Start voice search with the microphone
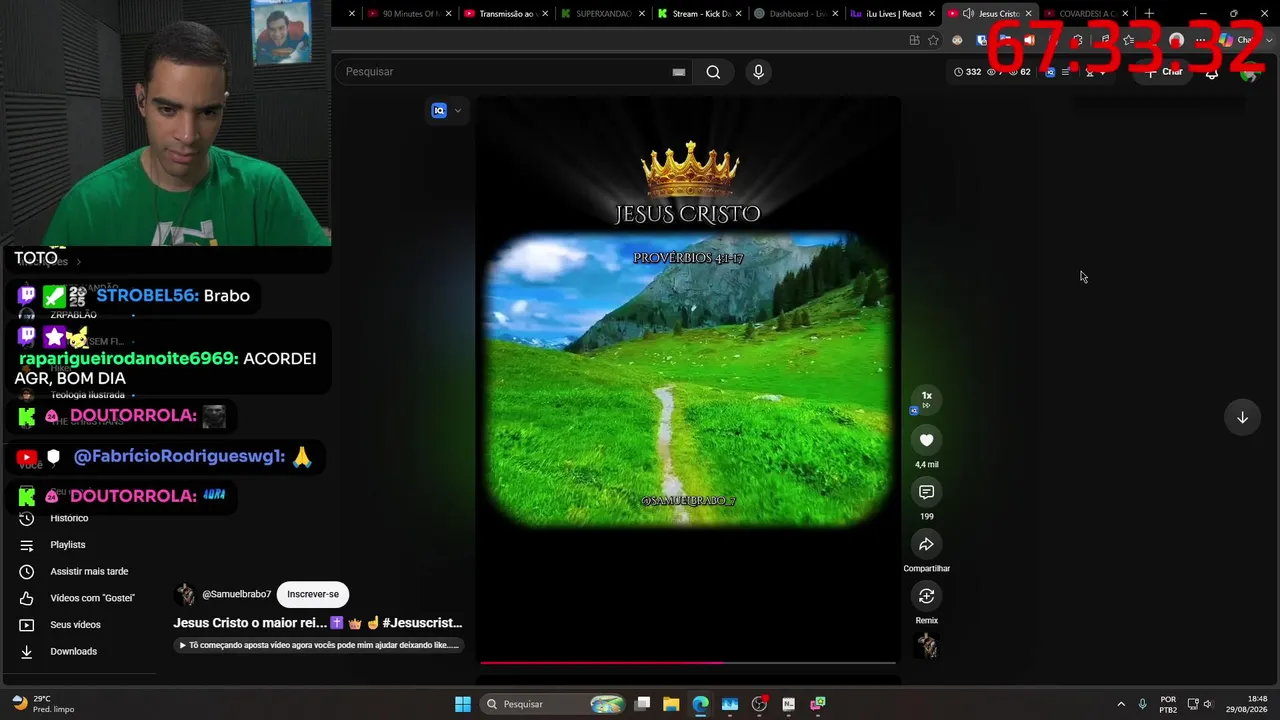 (x=758, y=72)
